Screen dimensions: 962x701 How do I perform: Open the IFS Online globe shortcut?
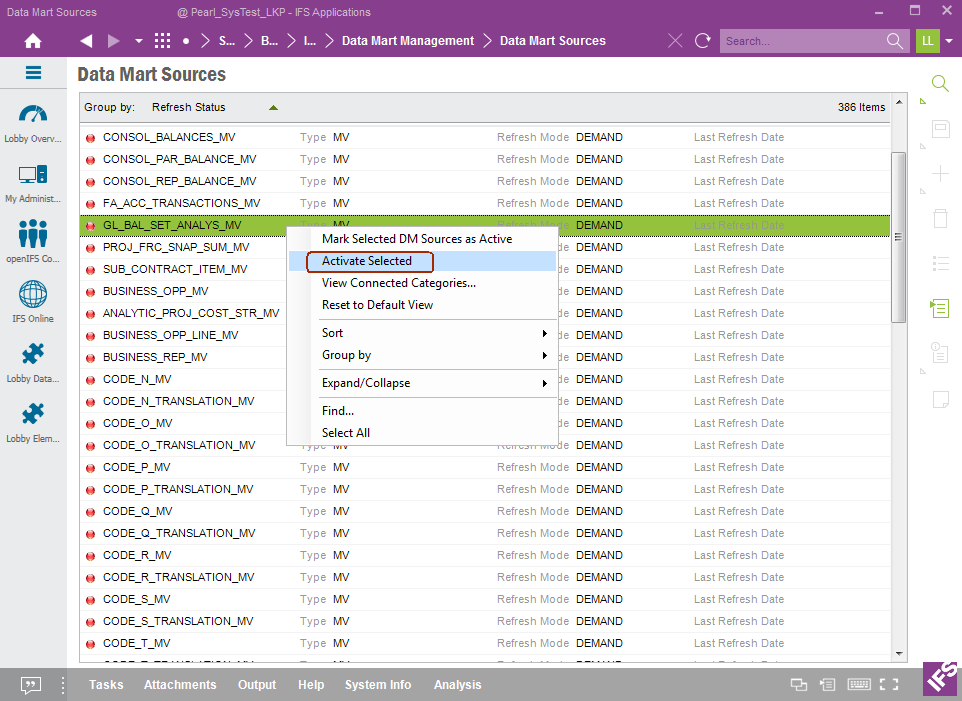pos(33,300)
